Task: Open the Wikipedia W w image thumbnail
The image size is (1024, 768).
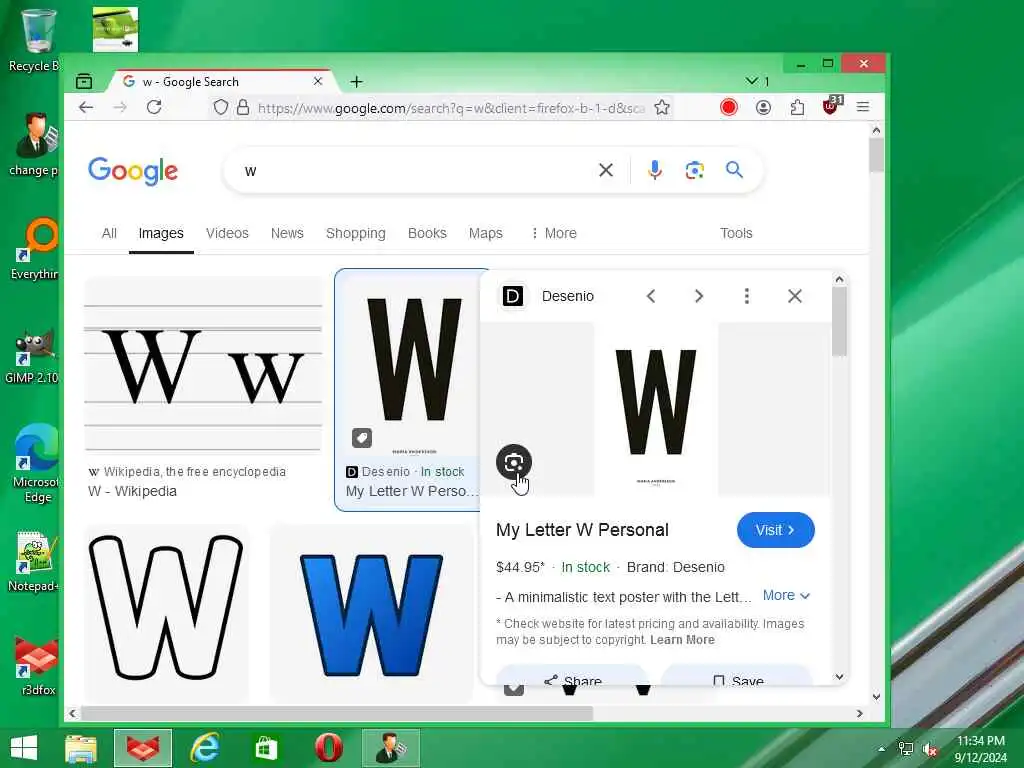Action: [x=203, y=366]
